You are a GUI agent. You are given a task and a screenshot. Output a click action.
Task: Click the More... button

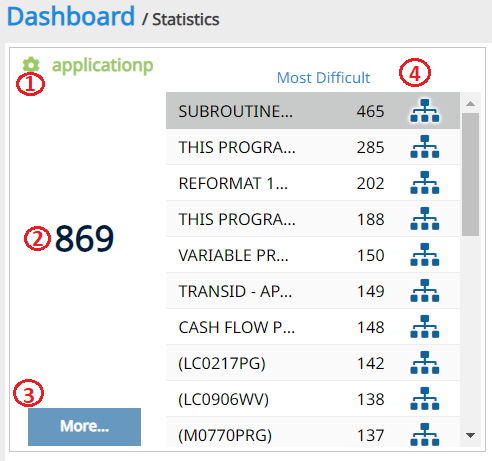tap(84, 427)
